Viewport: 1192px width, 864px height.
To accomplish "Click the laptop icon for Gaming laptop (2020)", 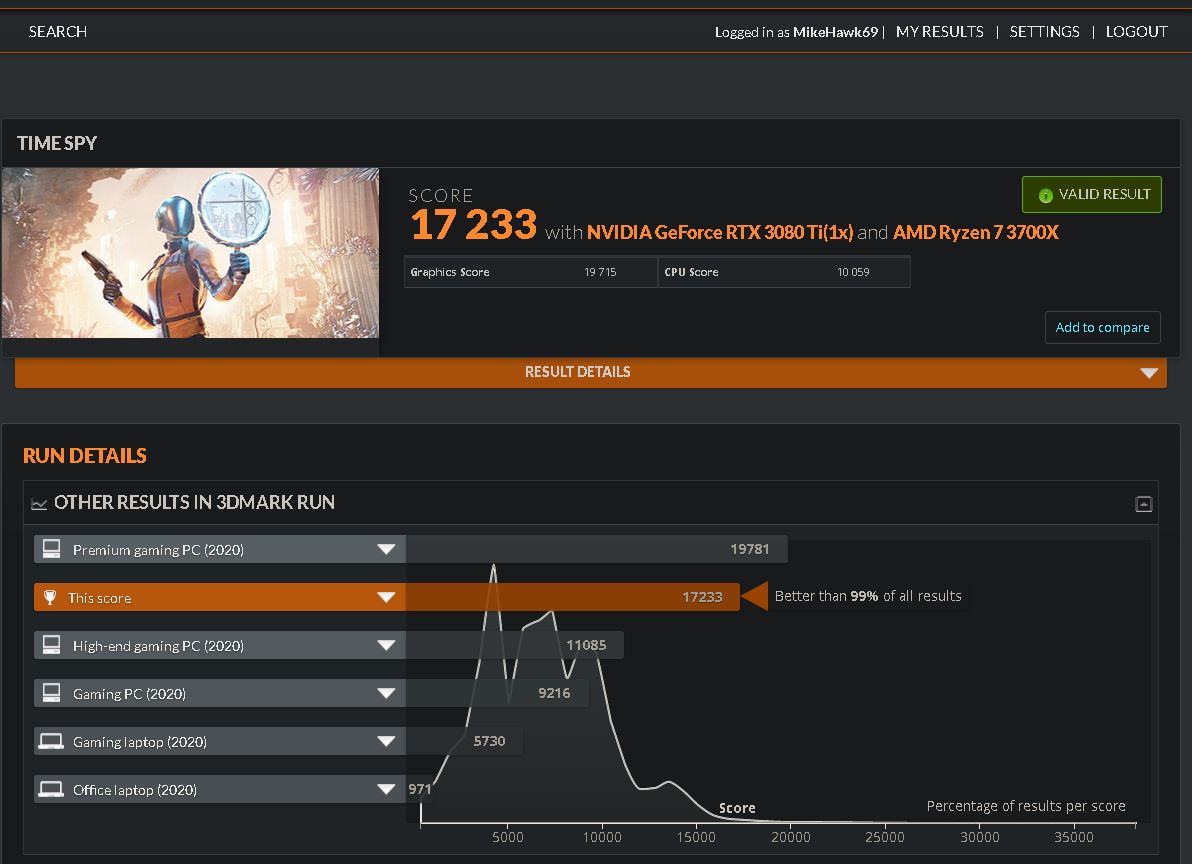I will [x=51, y=741].
